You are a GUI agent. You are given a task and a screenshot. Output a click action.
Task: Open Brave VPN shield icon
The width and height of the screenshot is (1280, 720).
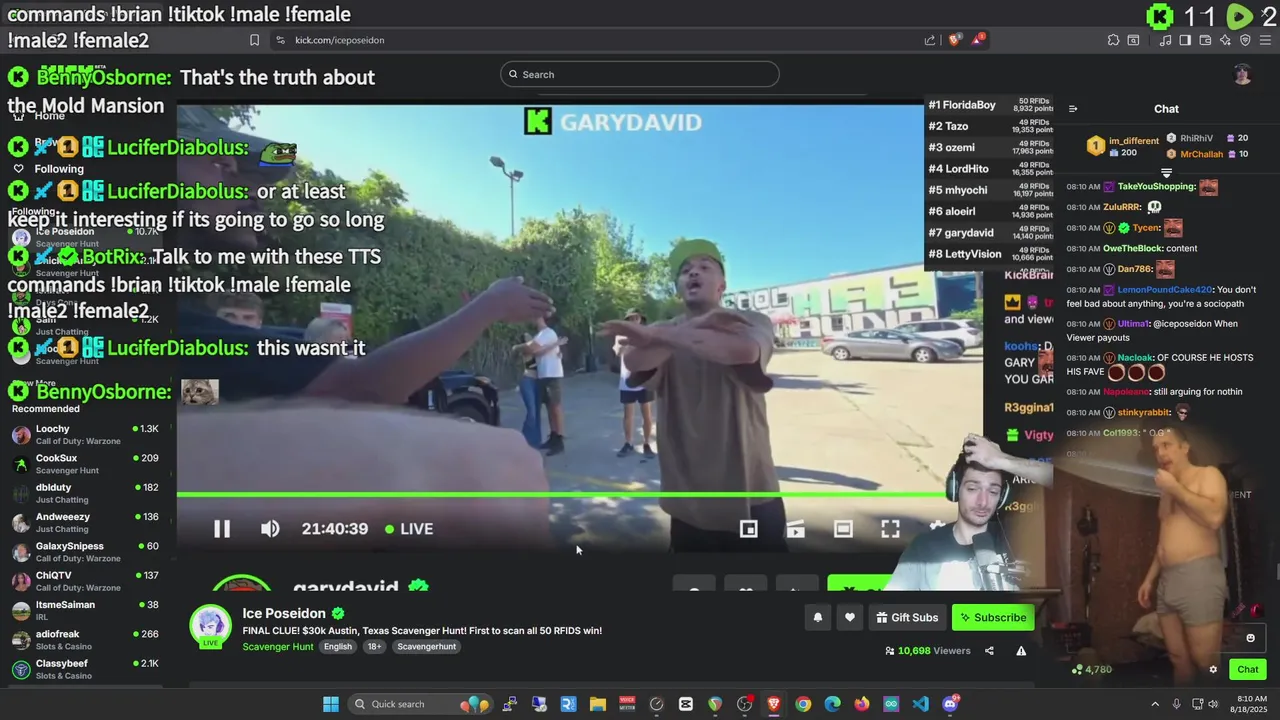[x=1245, y=40]
